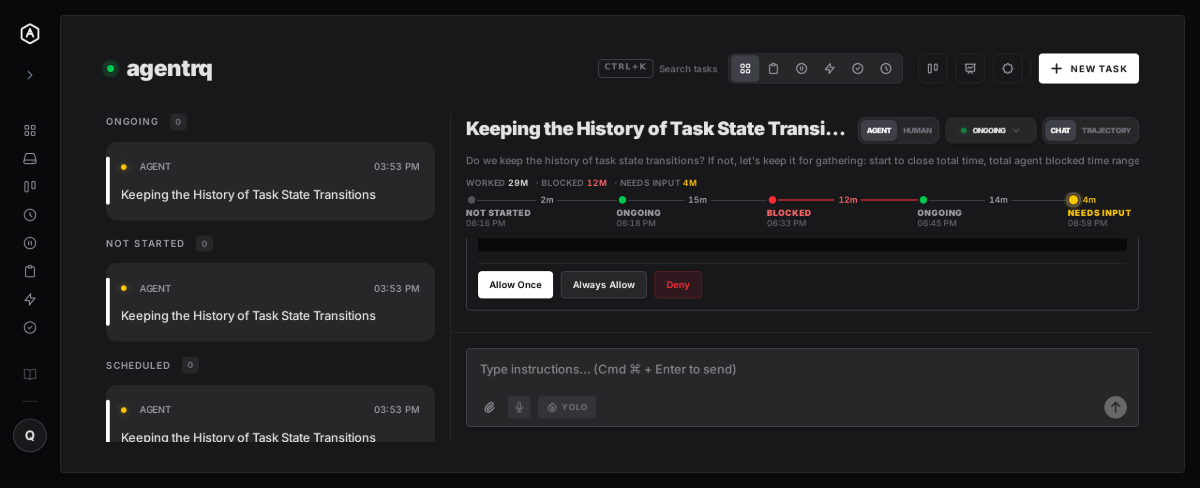Image resolution: width=1200 pixels, height=488 pixels.
Task: Switch assignee toggle to AGENT
Action: (879, 130)
